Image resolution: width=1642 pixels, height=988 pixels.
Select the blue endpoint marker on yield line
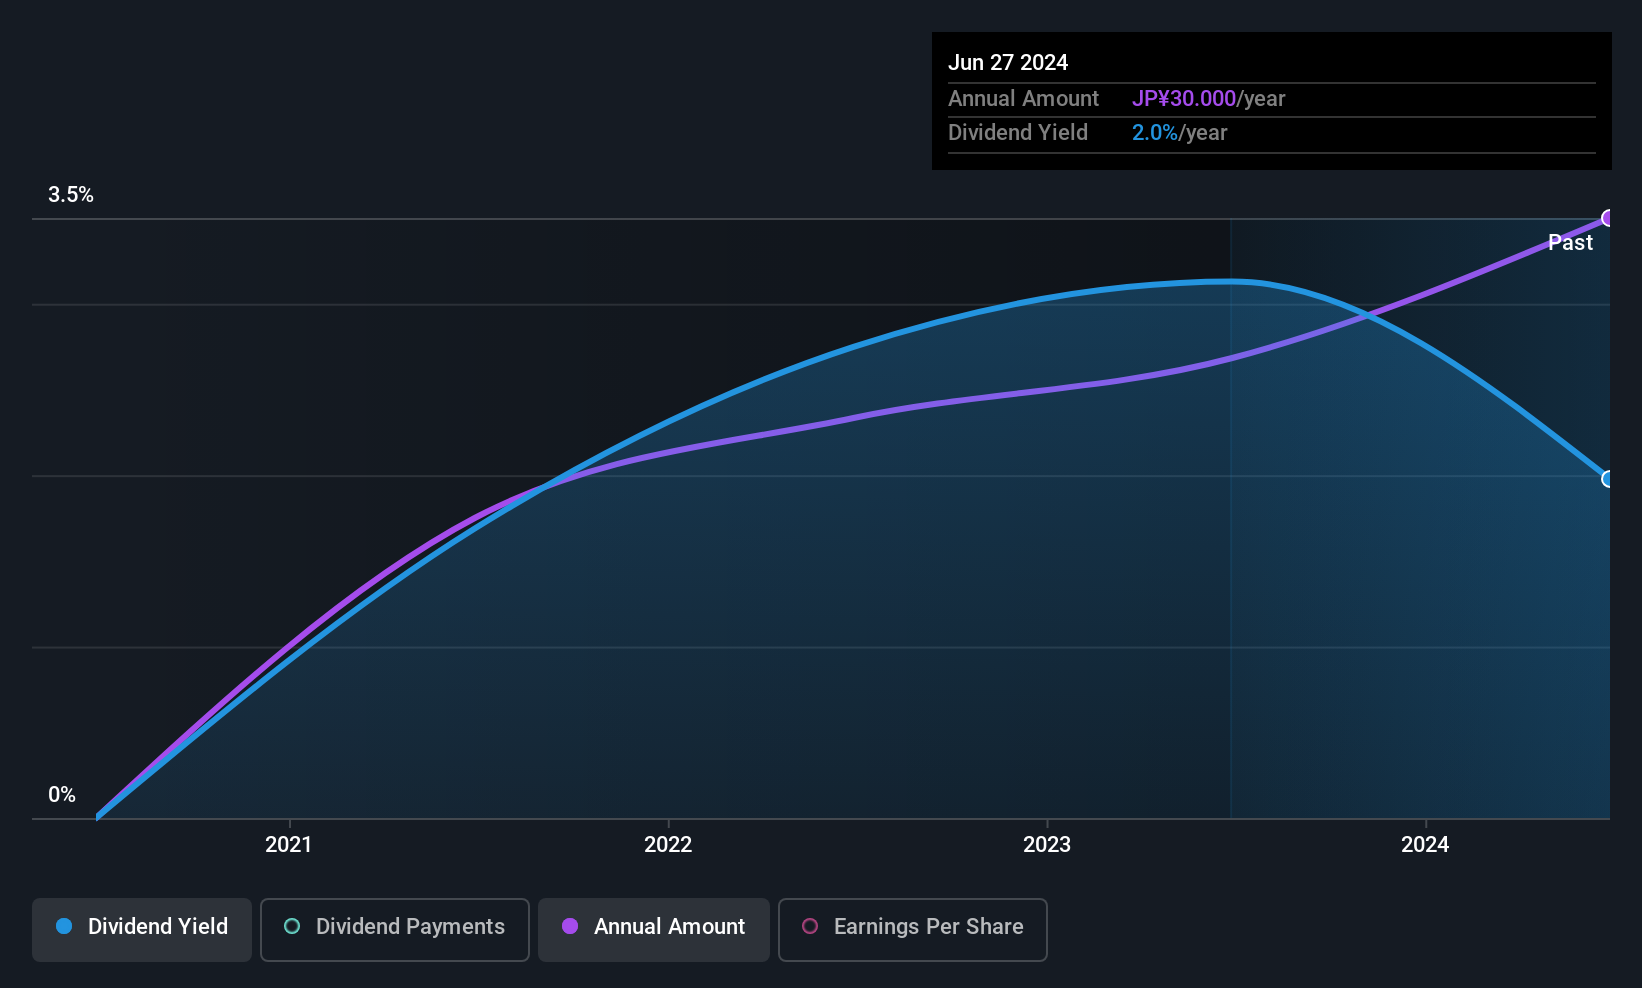click(1608, 479)
